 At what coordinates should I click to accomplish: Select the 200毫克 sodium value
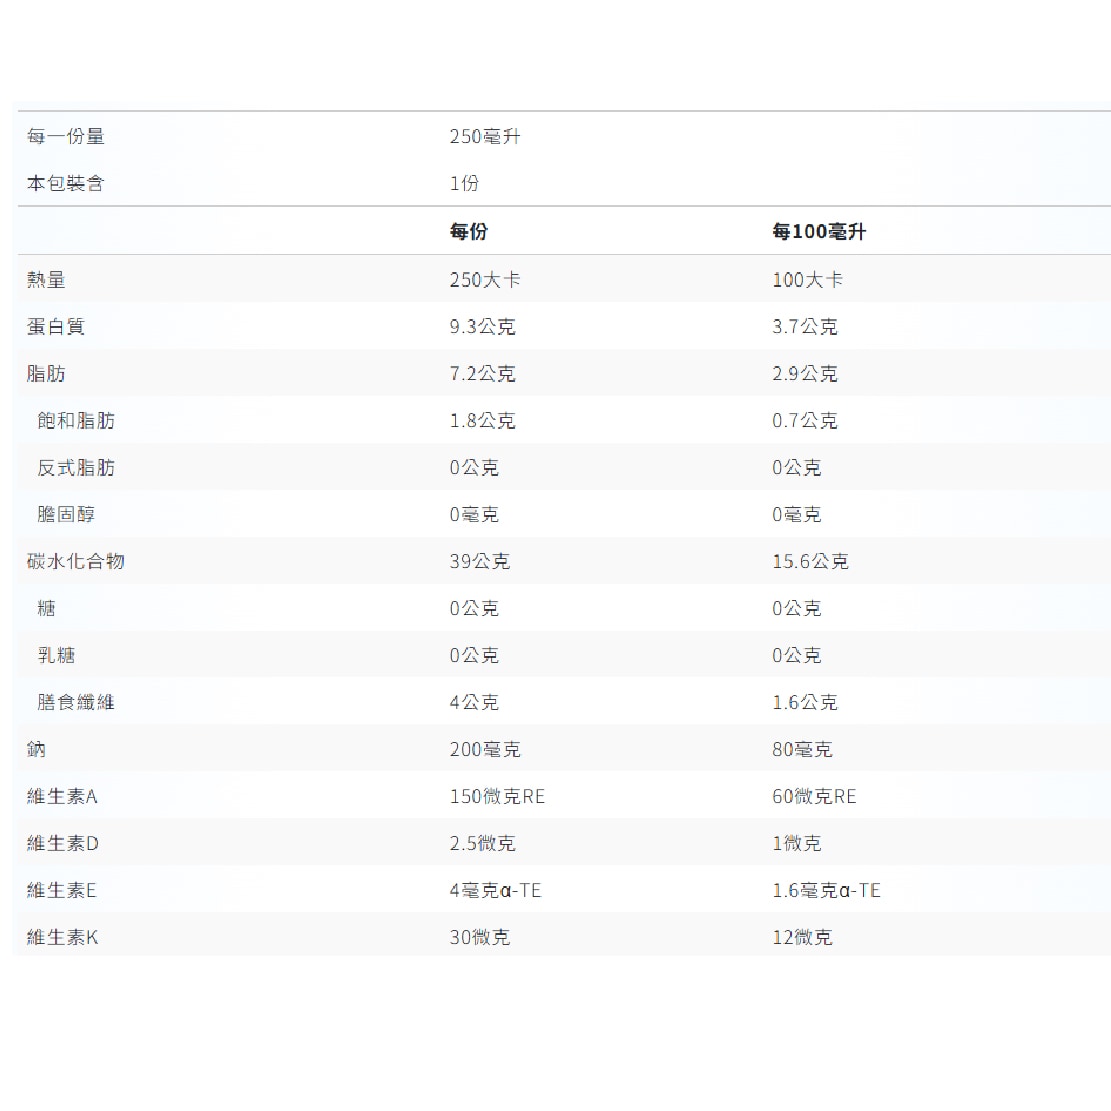click(x=485, y=750)
